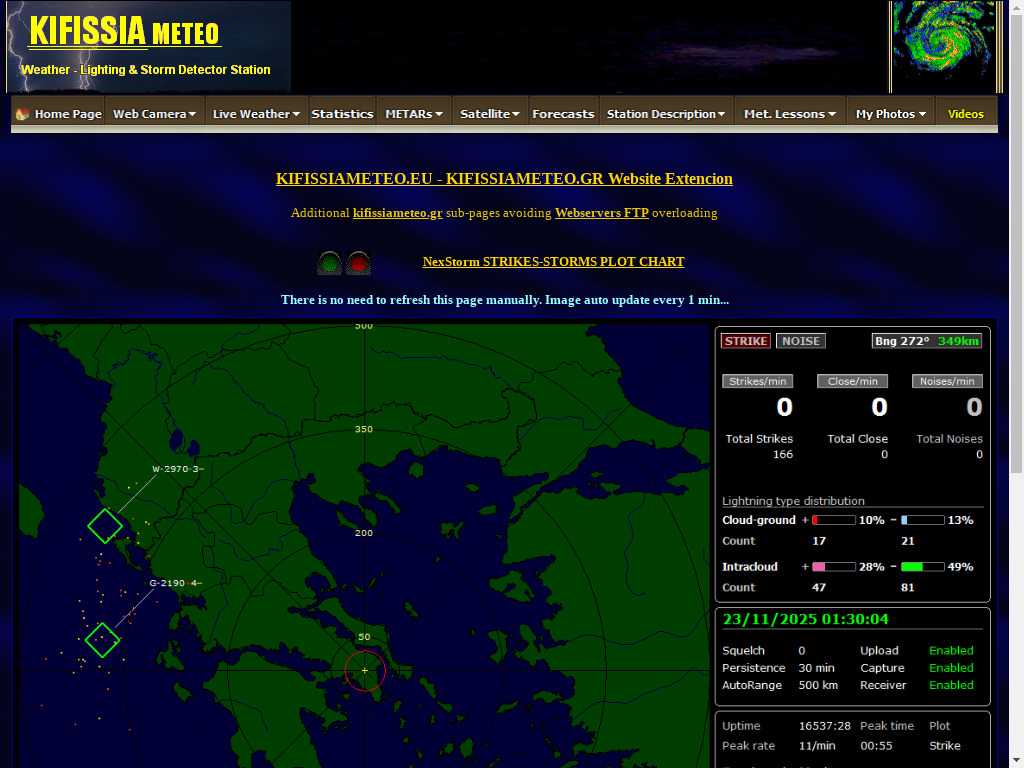
Task: Open the kifissiameteo.gr link
Action: [397, 213]
